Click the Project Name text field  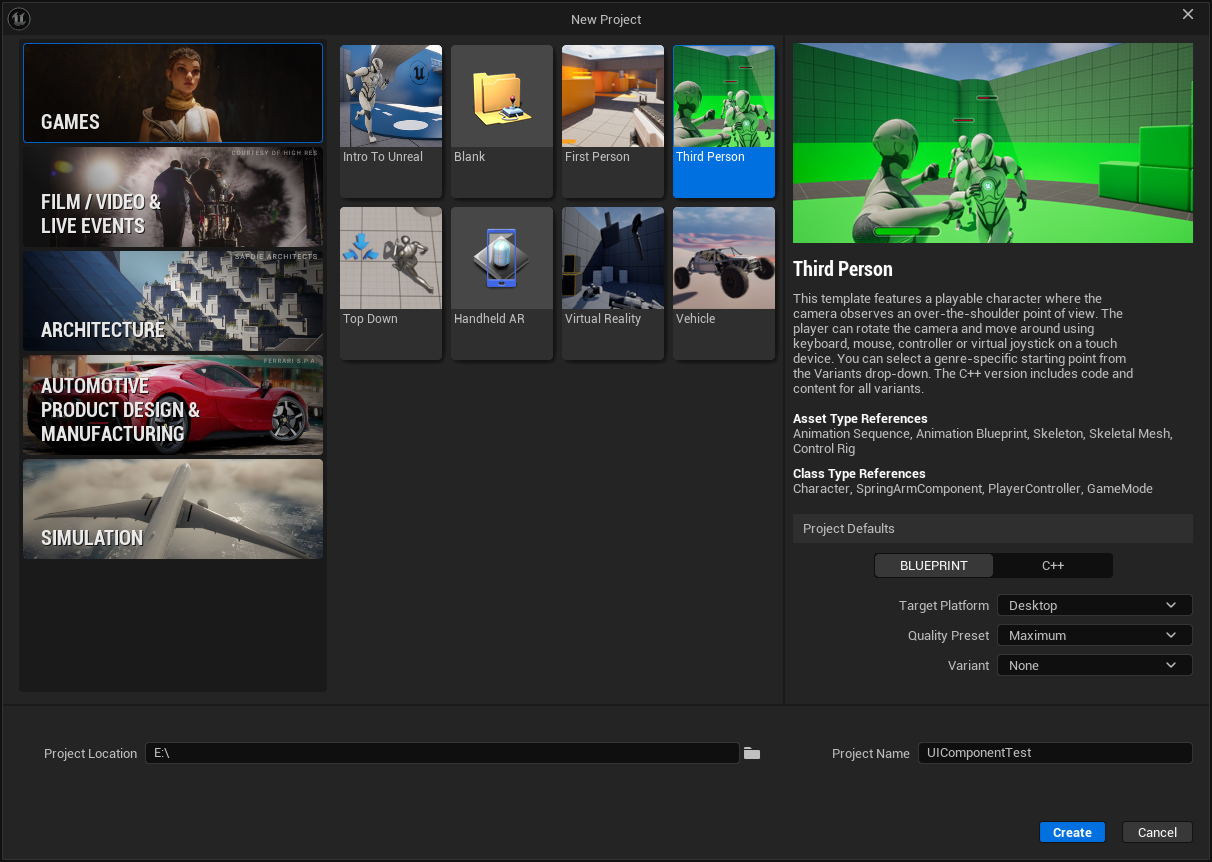[1055, 753]
